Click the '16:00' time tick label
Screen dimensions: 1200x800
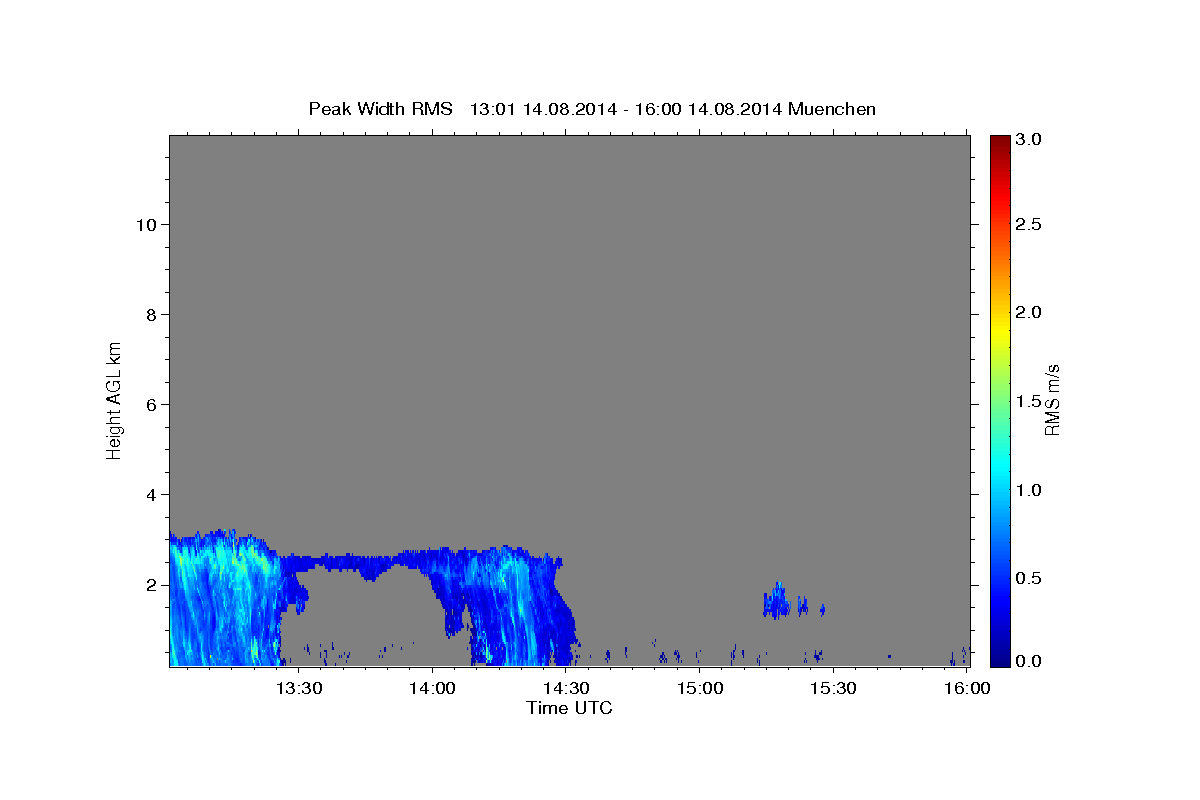pos(967,688)
